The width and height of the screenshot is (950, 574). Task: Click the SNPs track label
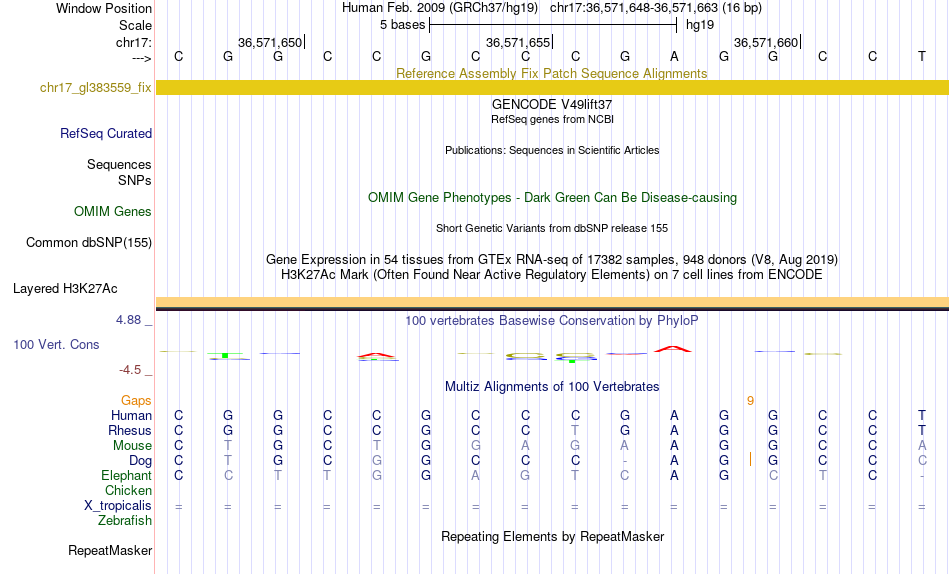point(135,181)
